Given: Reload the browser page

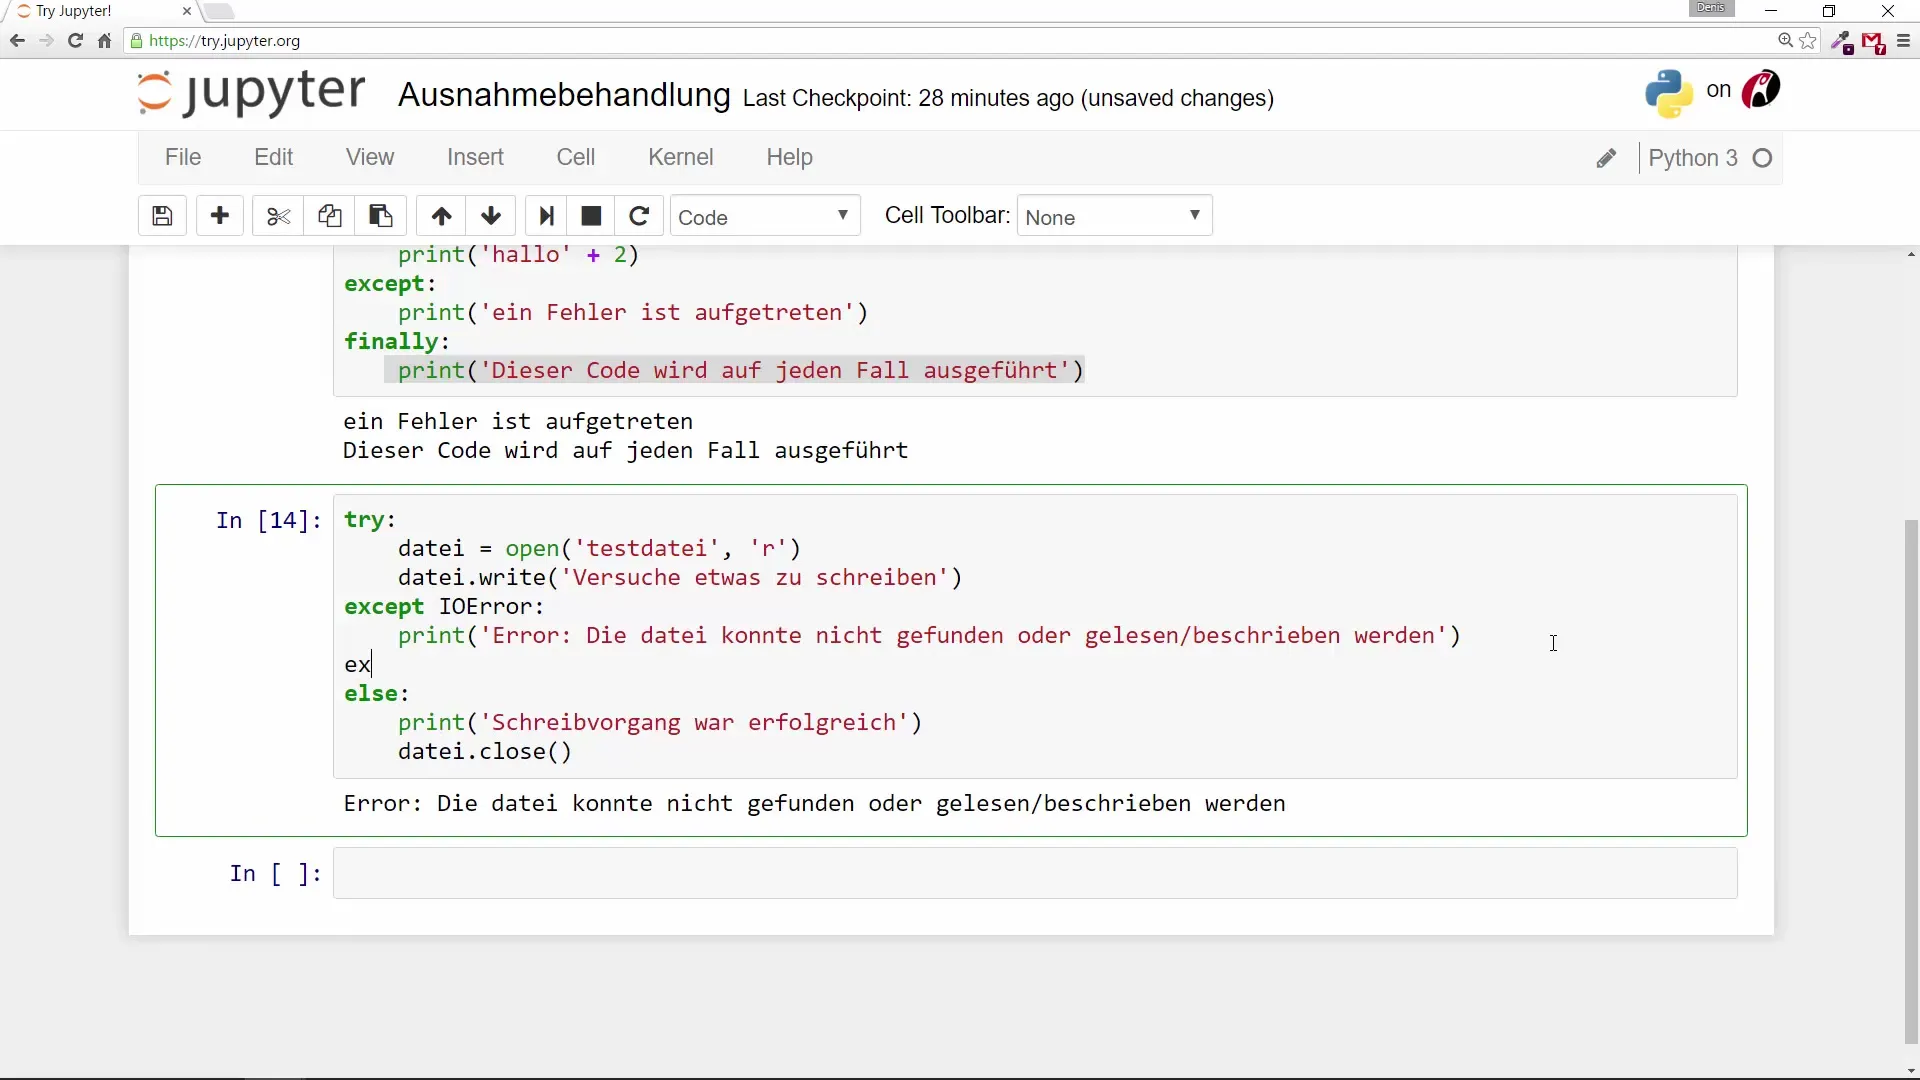Looking at the screenshot, I should click(75, 41).
